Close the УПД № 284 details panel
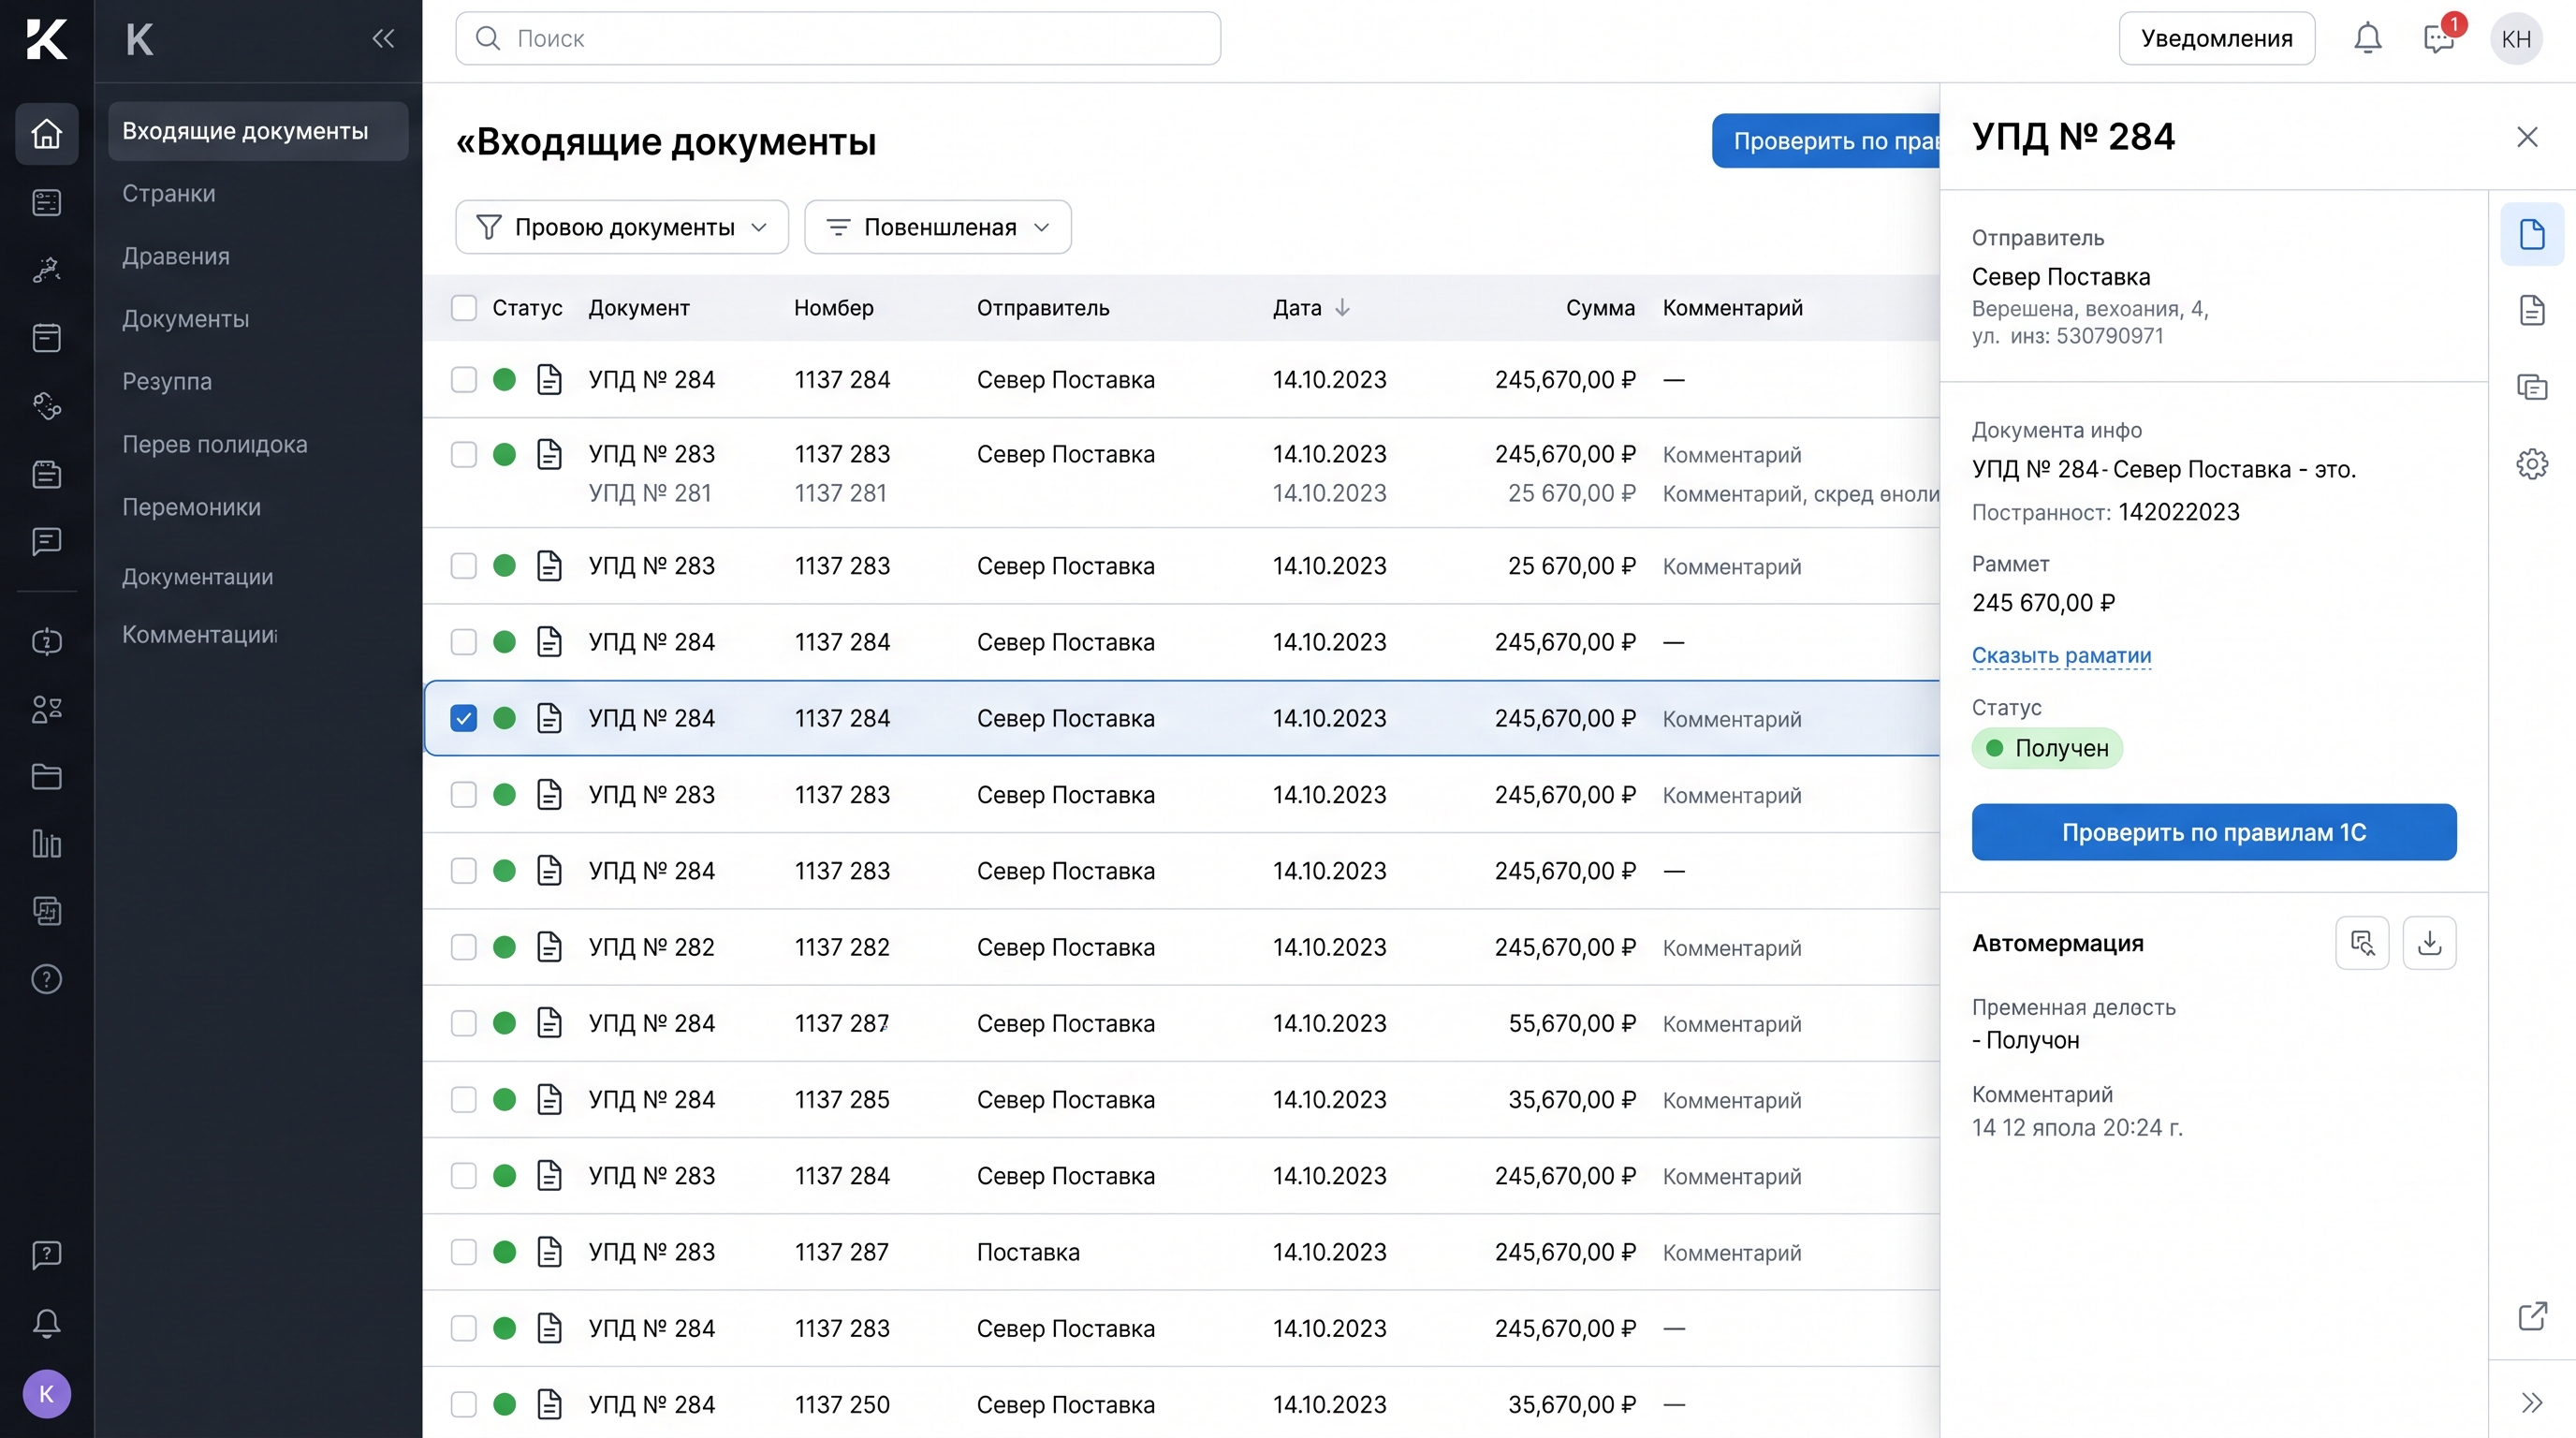The height and width of the screenshot is (1438, 2576). tap(2527, 137)
